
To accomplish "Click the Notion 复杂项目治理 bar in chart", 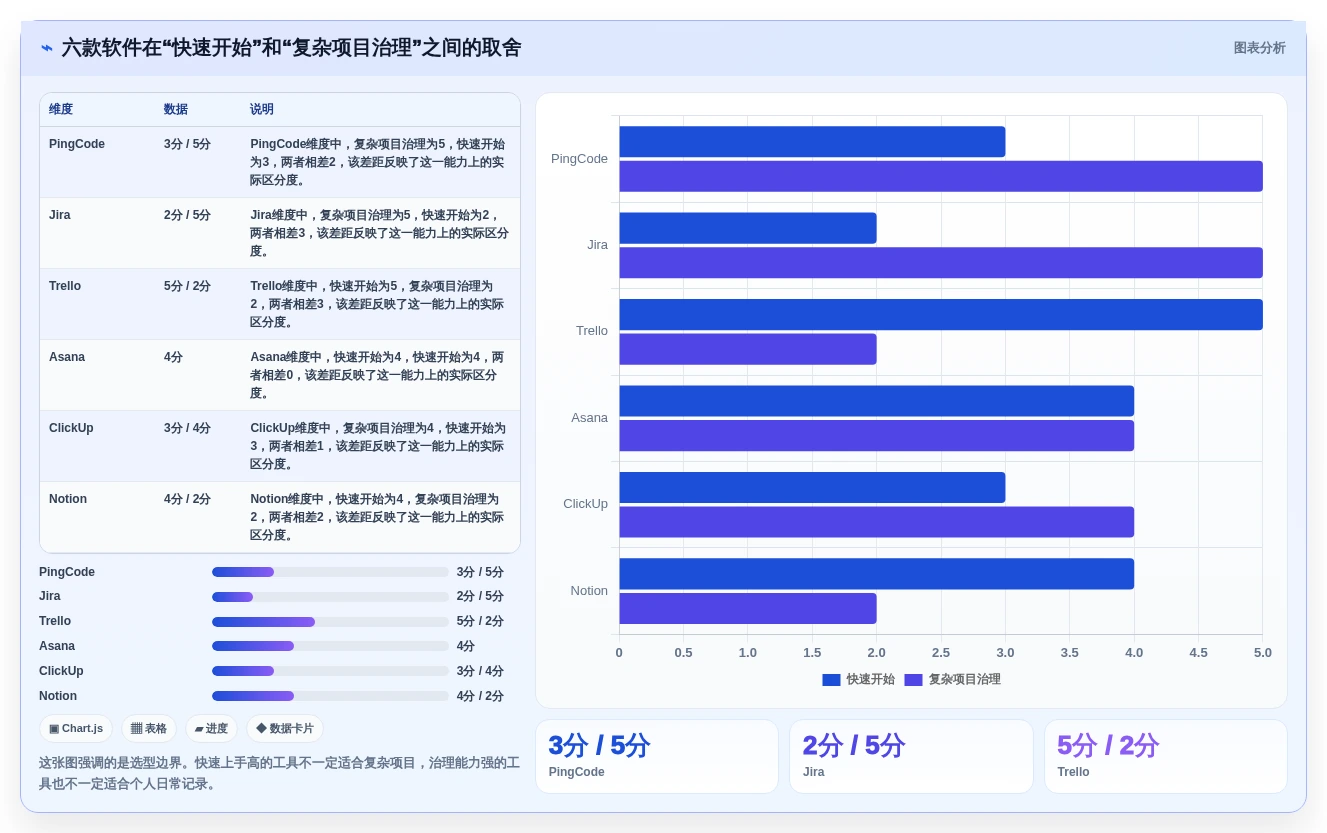I will tap(748, 609).
